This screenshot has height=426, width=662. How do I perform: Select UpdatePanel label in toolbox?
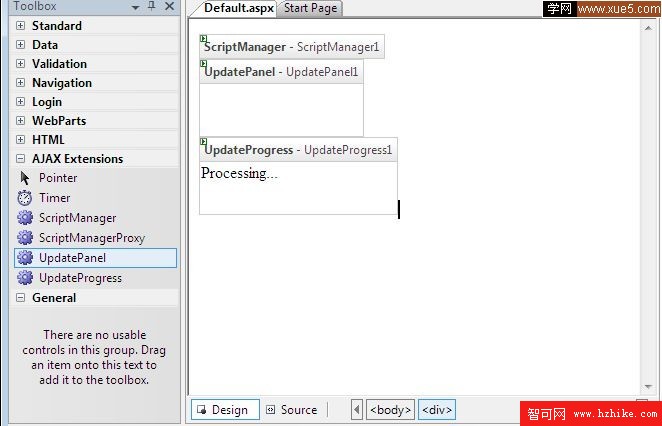point(72,258)
